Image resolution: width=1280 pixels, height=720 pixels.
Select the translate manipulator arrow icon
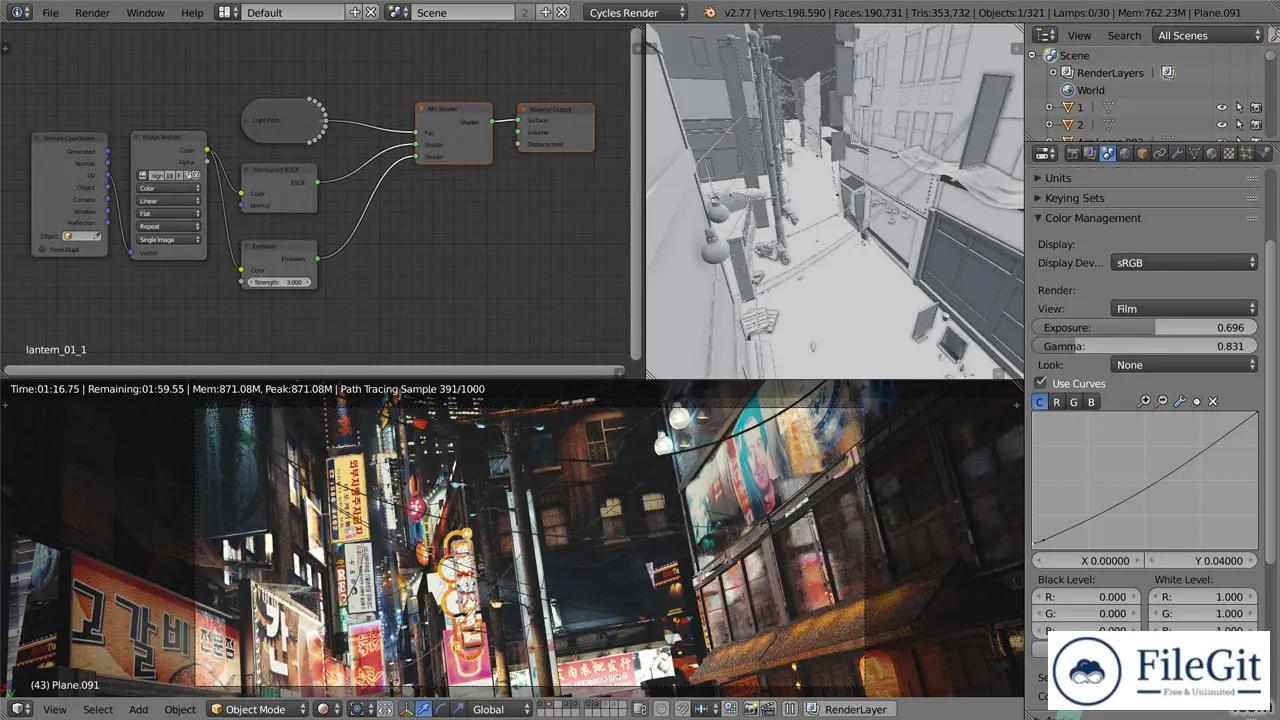(423, 709)
